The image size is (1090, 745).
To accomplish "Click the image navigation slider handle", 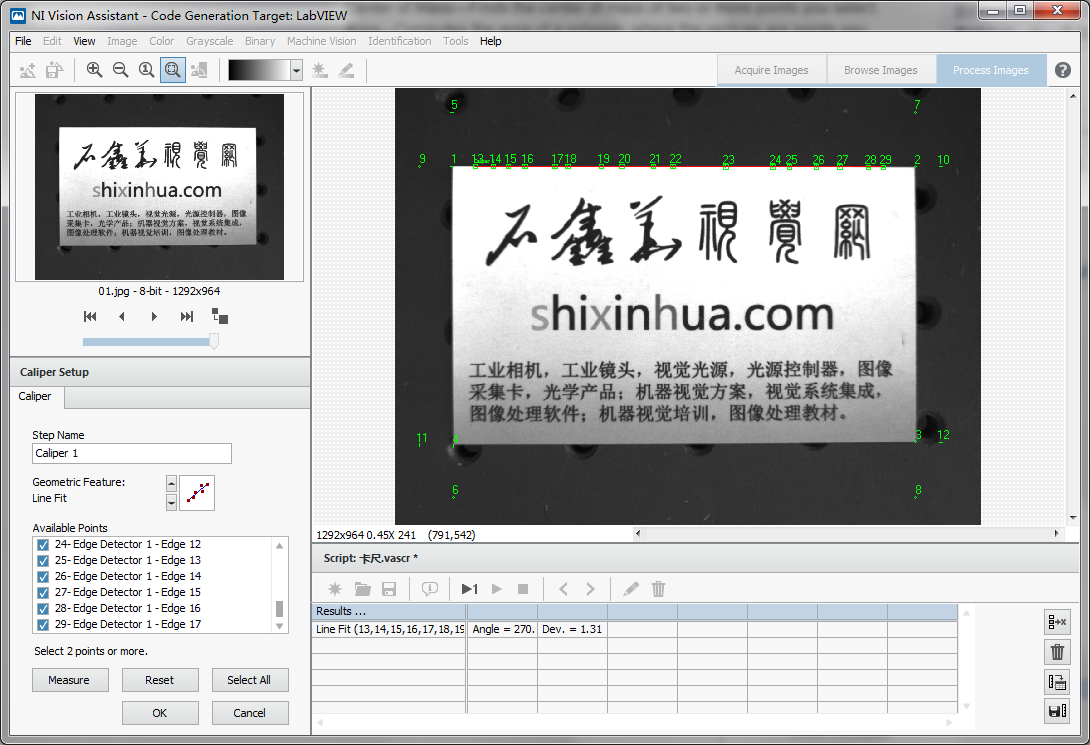I will coord(213,342).
